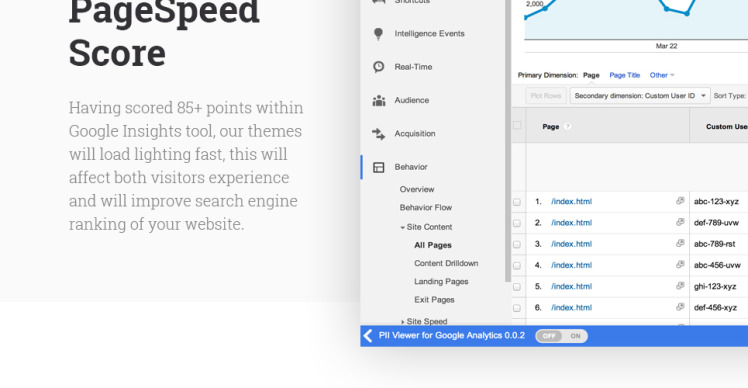
Task: Toggle the PII Viewer OFF/ON switch
Action: [x=561, y=336]
